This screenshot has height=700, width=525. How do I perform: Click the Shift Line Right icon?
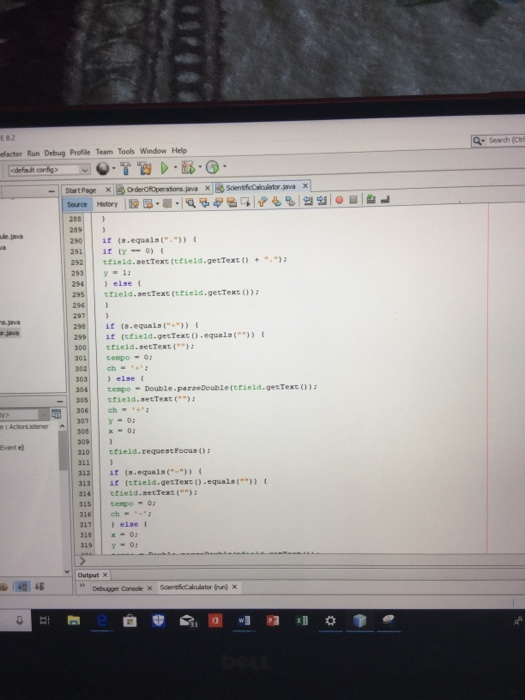[322, 200]
